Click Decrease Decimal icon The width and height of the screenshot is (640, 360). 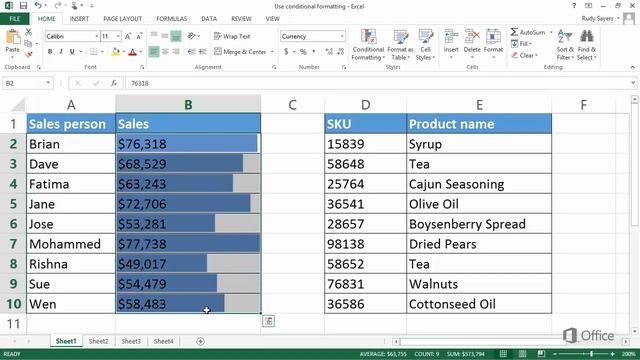click(x=341, y=51)
